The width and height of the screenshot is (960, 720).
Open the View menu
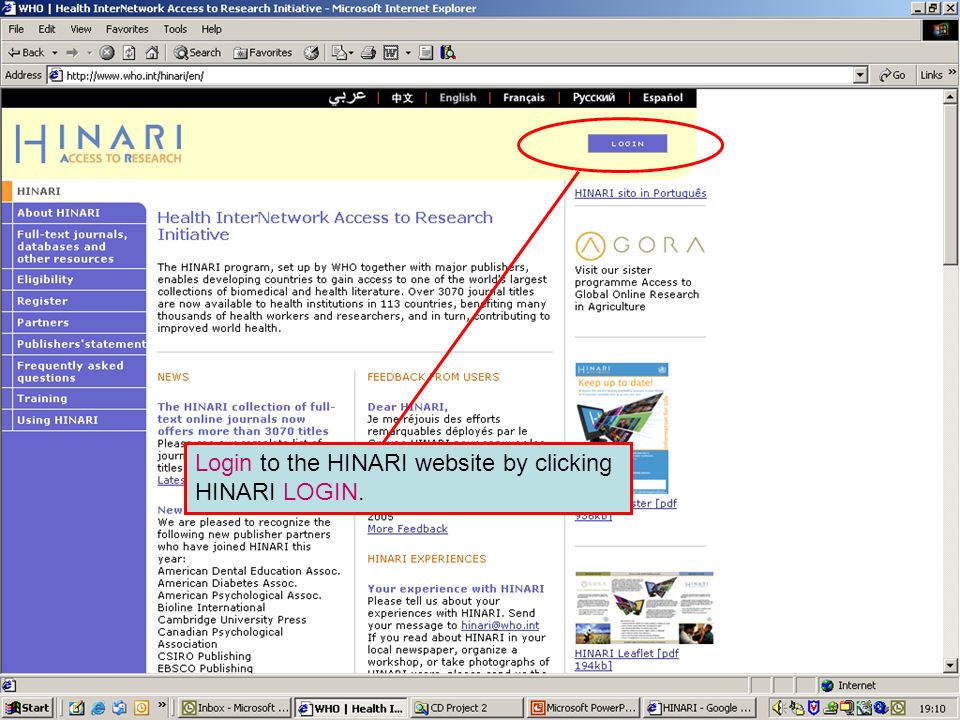coord(80,29)
